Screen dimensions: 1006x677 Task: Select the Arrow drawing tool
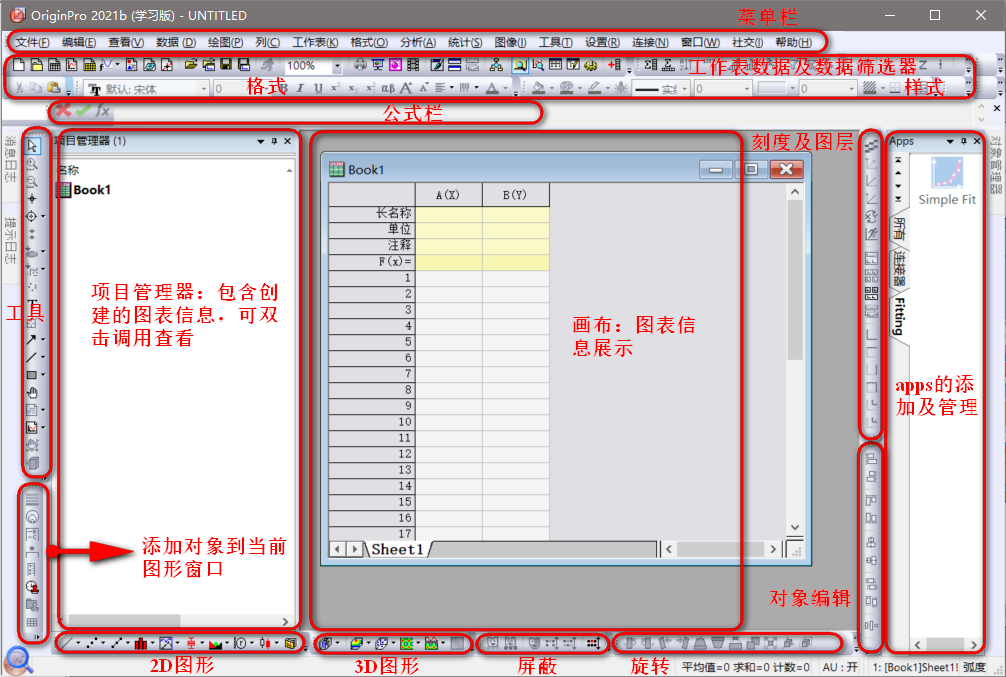[x=31, y=339]
